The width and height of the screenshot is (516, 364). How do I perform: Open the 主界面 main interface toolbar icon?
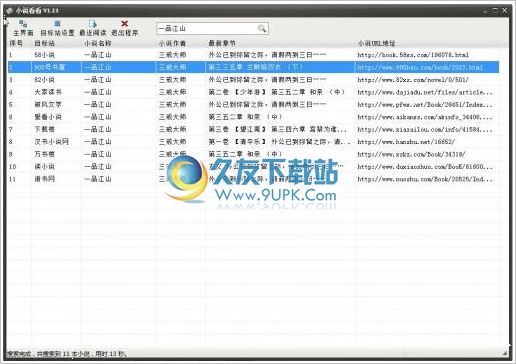[23, 28]
